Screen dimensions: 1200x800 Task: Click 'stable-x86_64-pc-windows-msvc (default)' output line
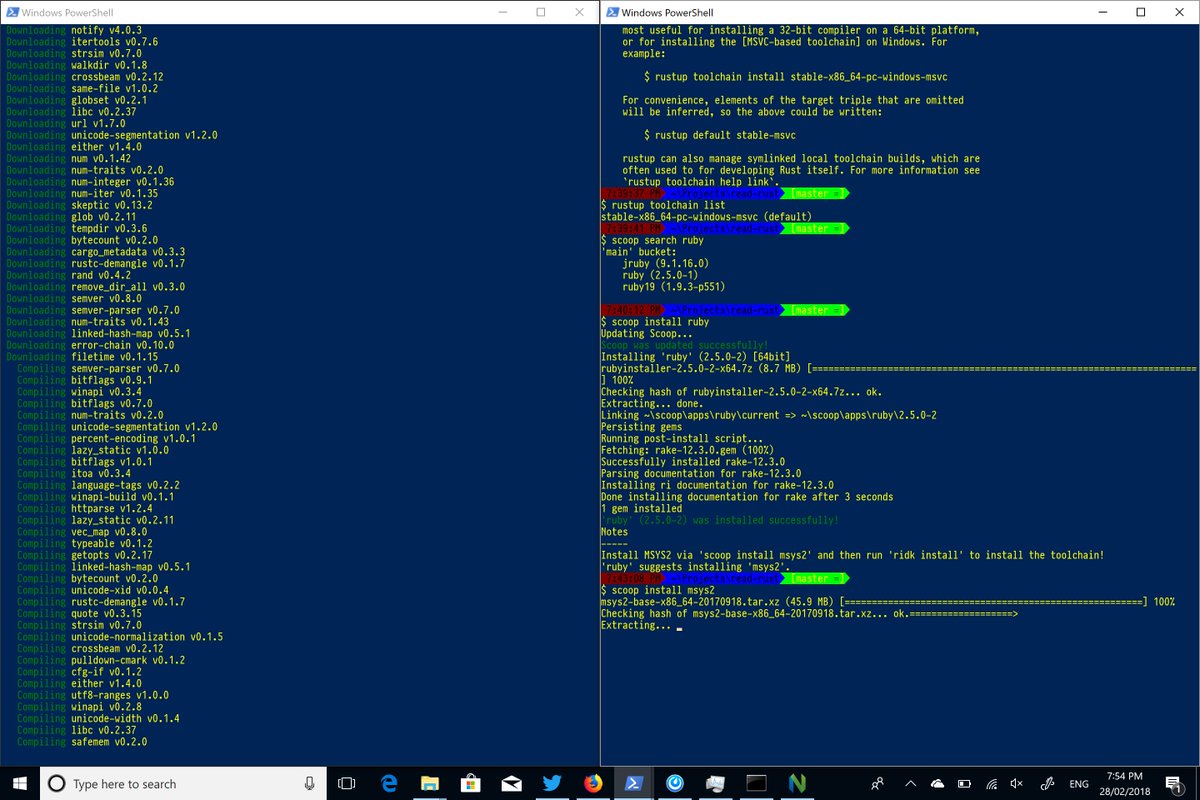[706, 217]
